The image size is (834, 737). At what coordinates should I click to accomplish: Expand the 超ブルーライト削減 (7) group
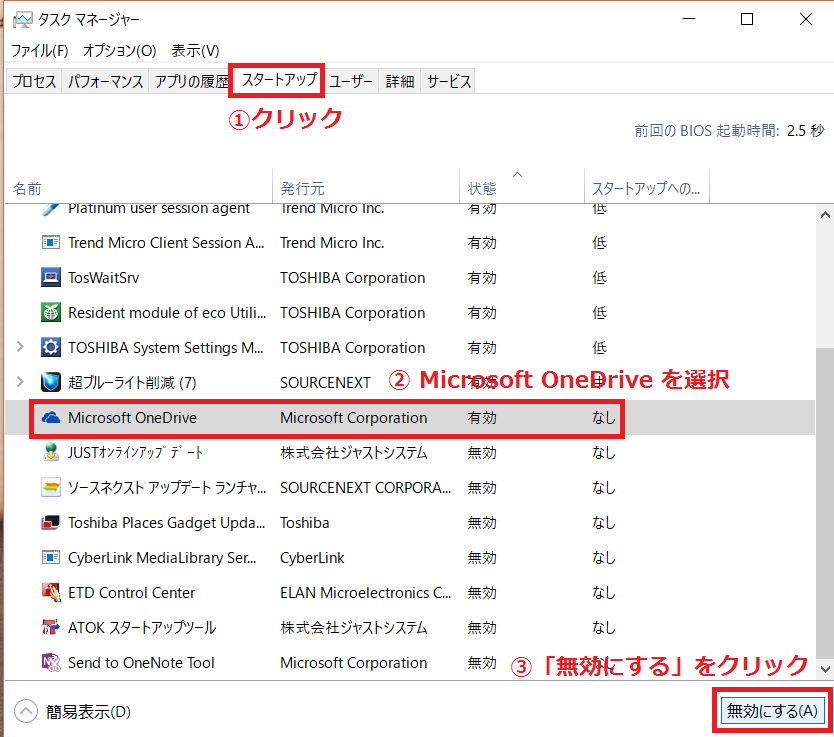[x=20, y=382]
